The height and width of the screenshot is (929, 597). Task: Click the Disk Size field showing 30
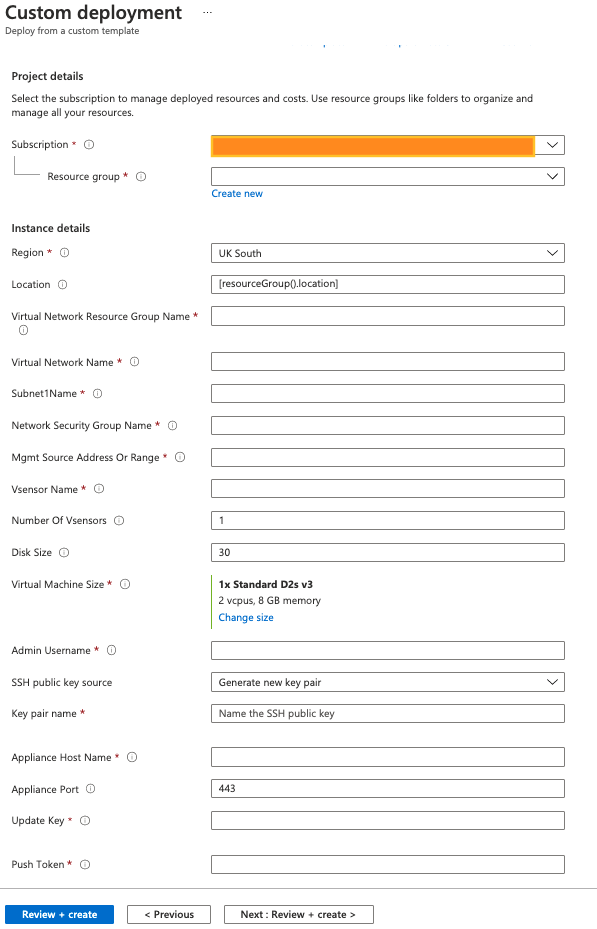pyautogui.click(x=388, y=553)
